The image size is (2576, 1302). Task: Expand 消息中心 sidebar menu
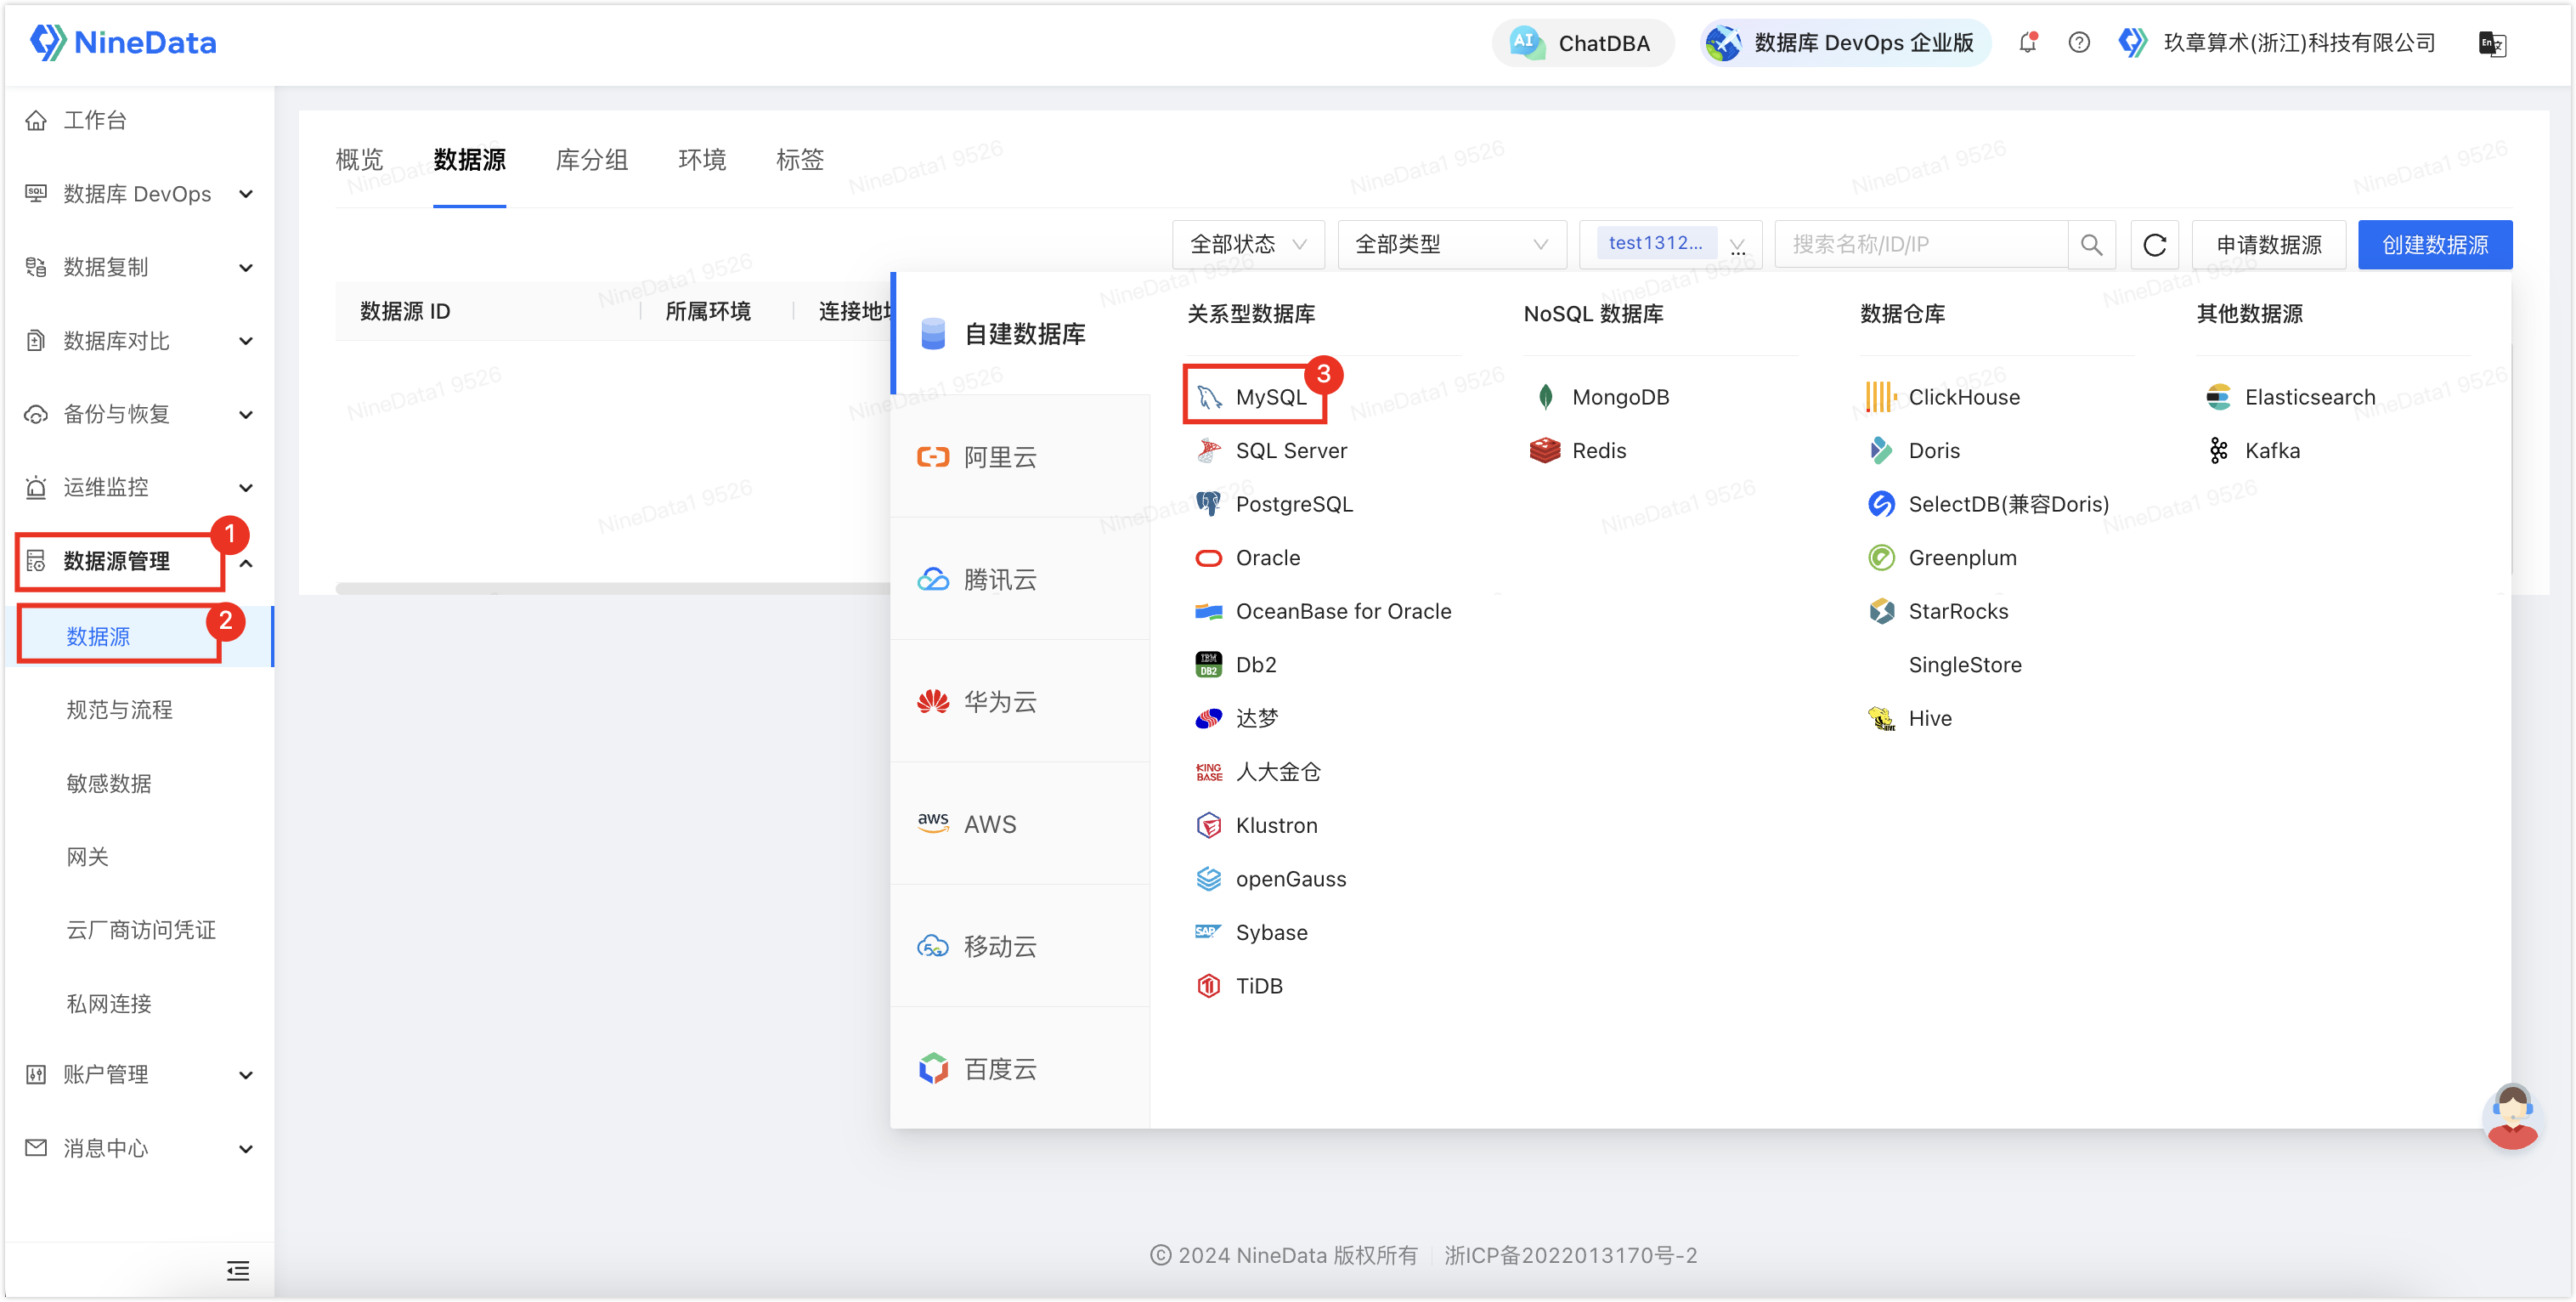pyautogui.click(x=139, y=1148)
